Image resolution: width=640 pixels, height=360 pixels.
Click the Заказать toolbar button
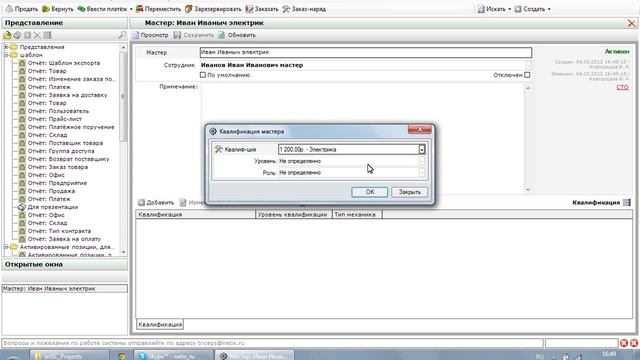(262, 9)
